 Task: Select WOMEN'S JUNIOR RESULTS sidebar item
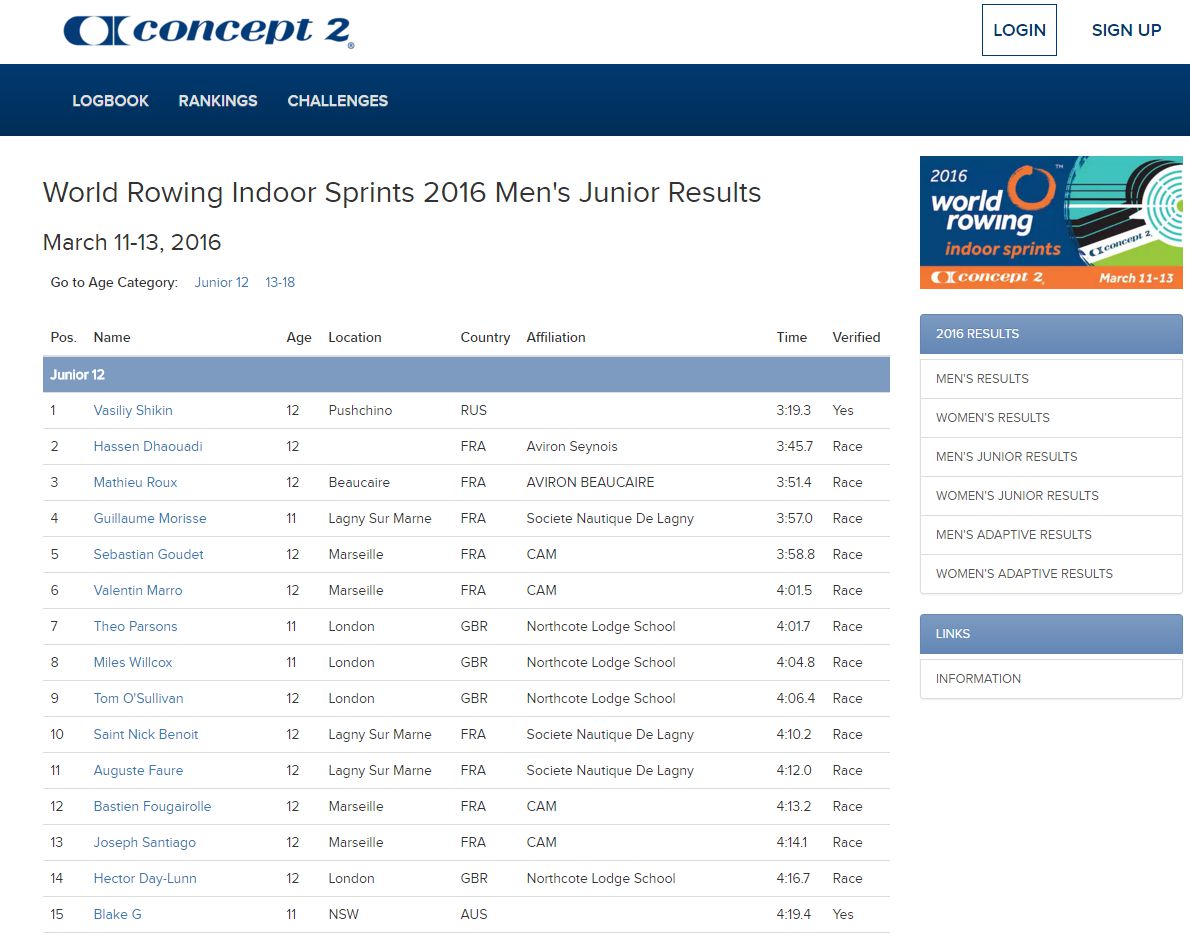tap(1050, 496)
